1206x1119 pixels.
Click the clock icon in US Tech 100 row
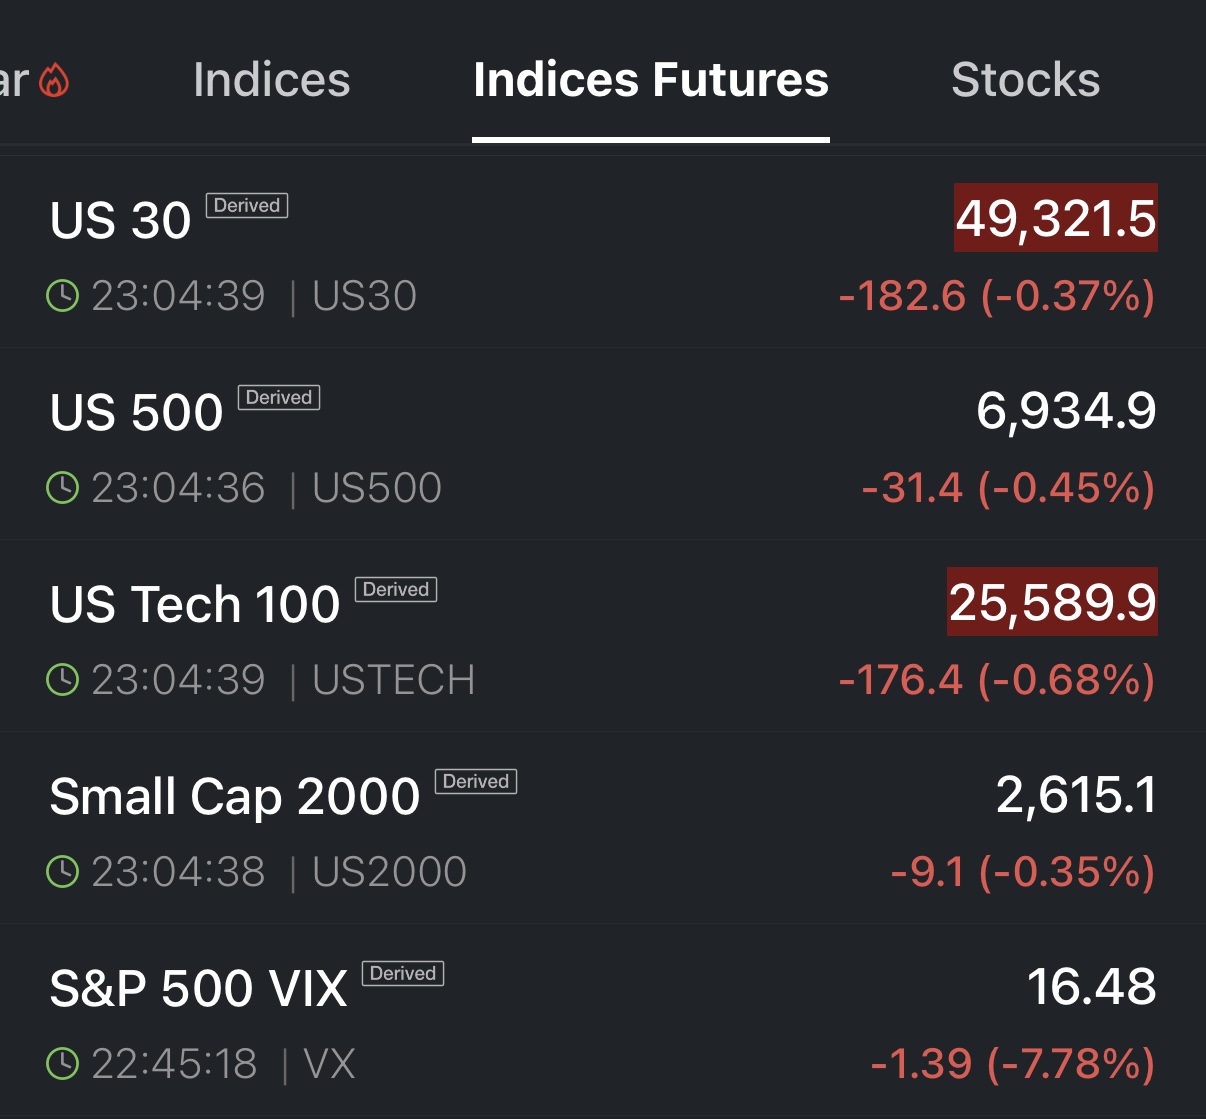click(63, 680)
